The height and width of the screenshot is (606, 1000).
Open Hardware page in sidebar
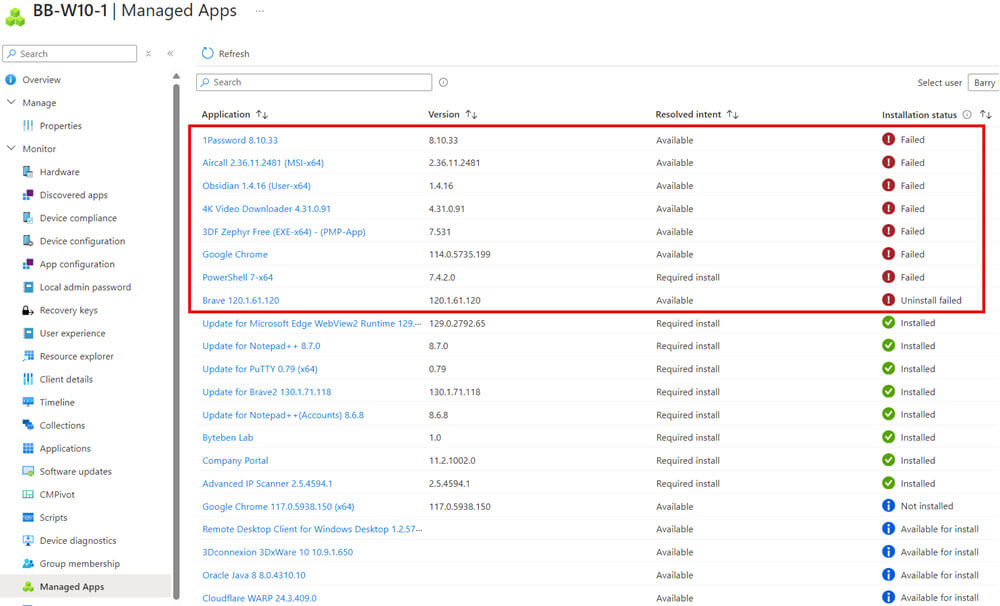pos(59,172)
